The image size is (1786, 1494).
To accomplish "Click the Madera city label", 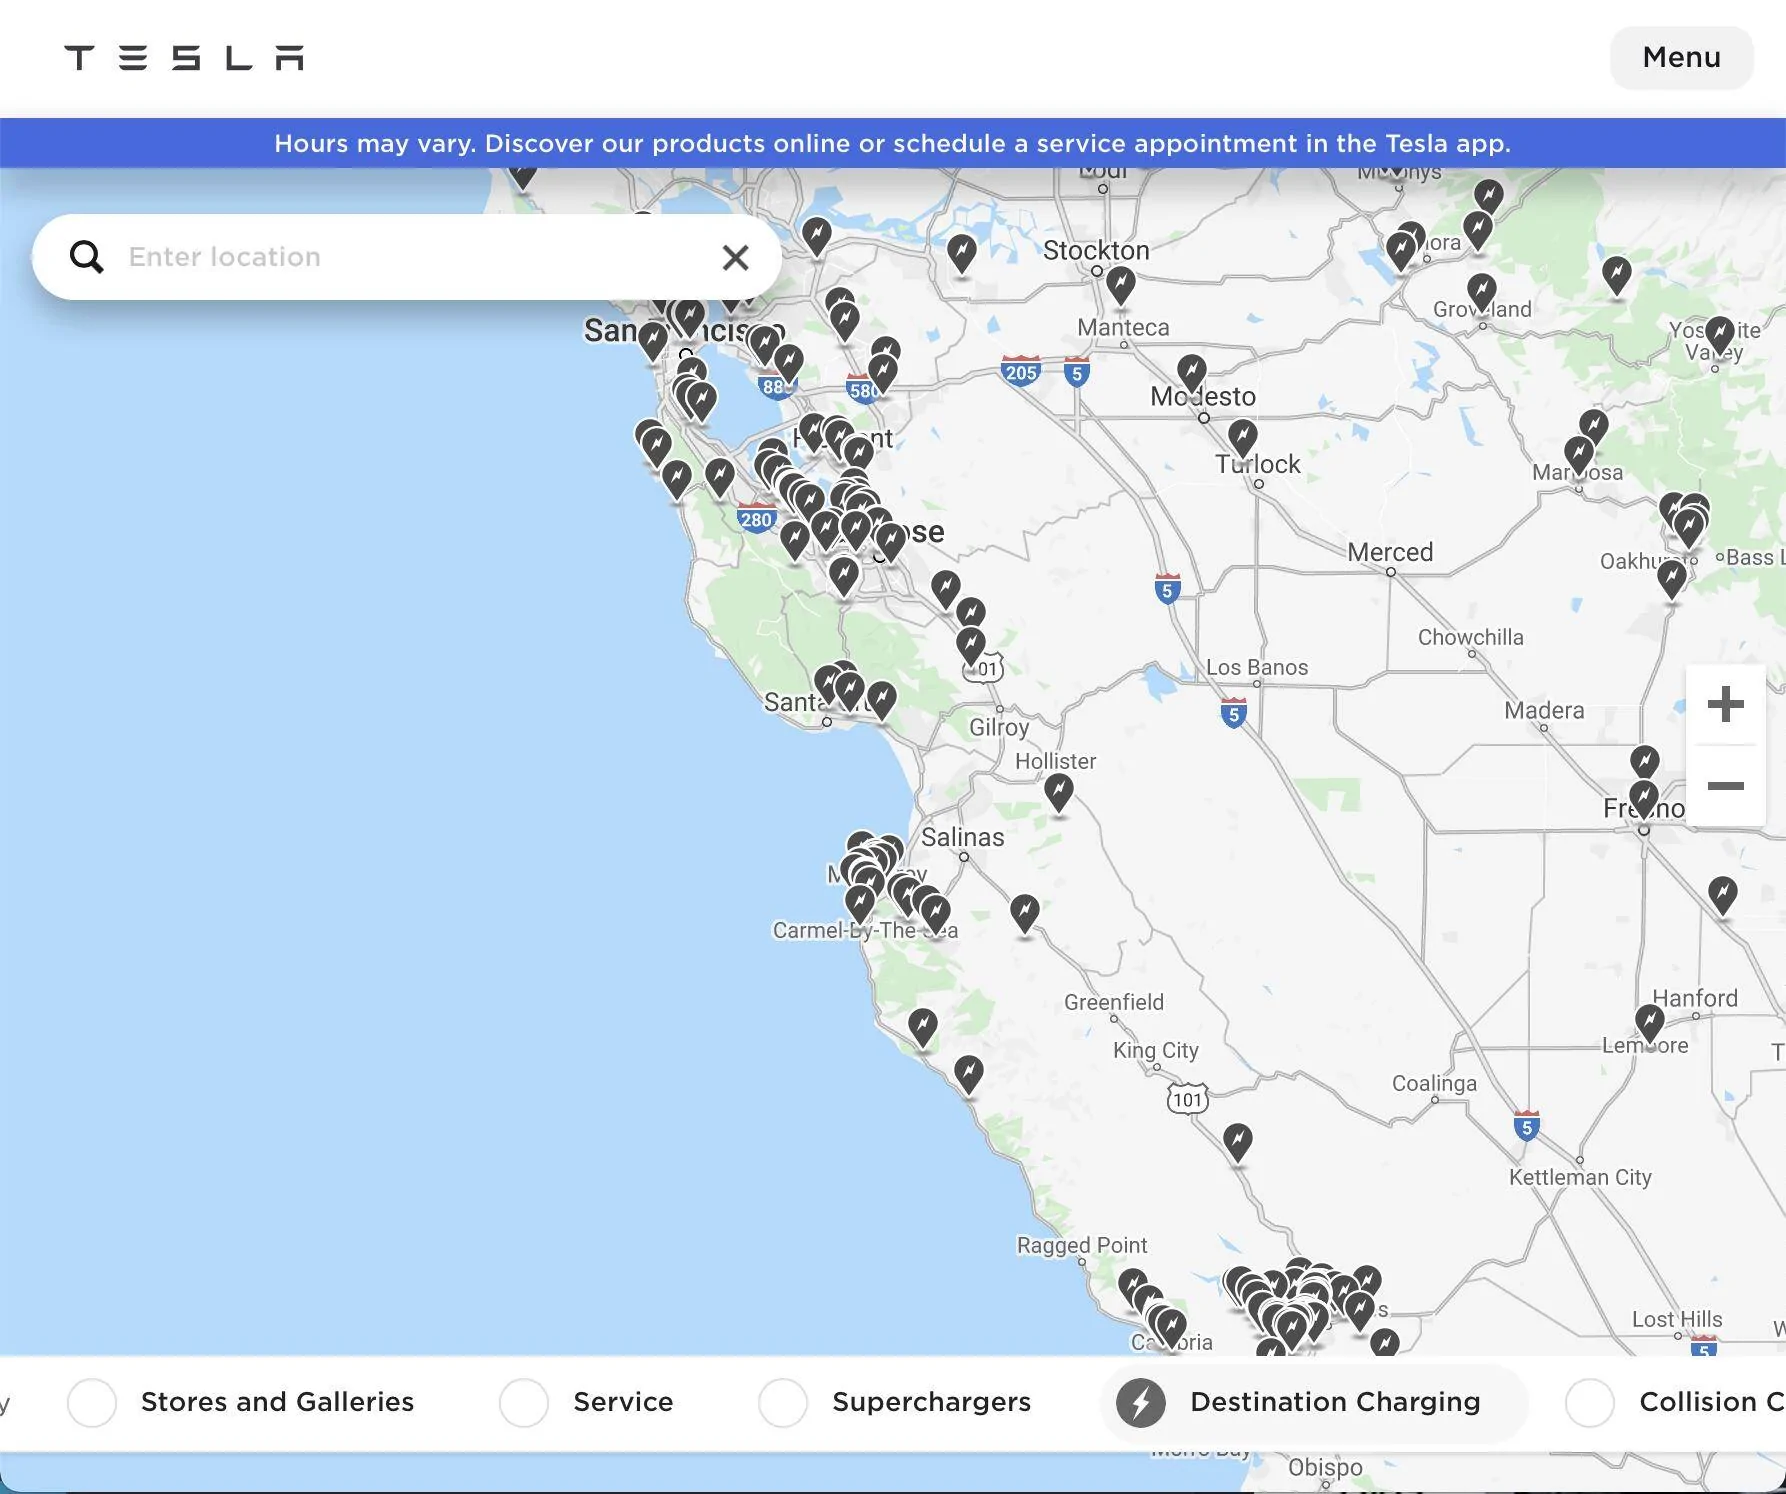I will 1544,710.
